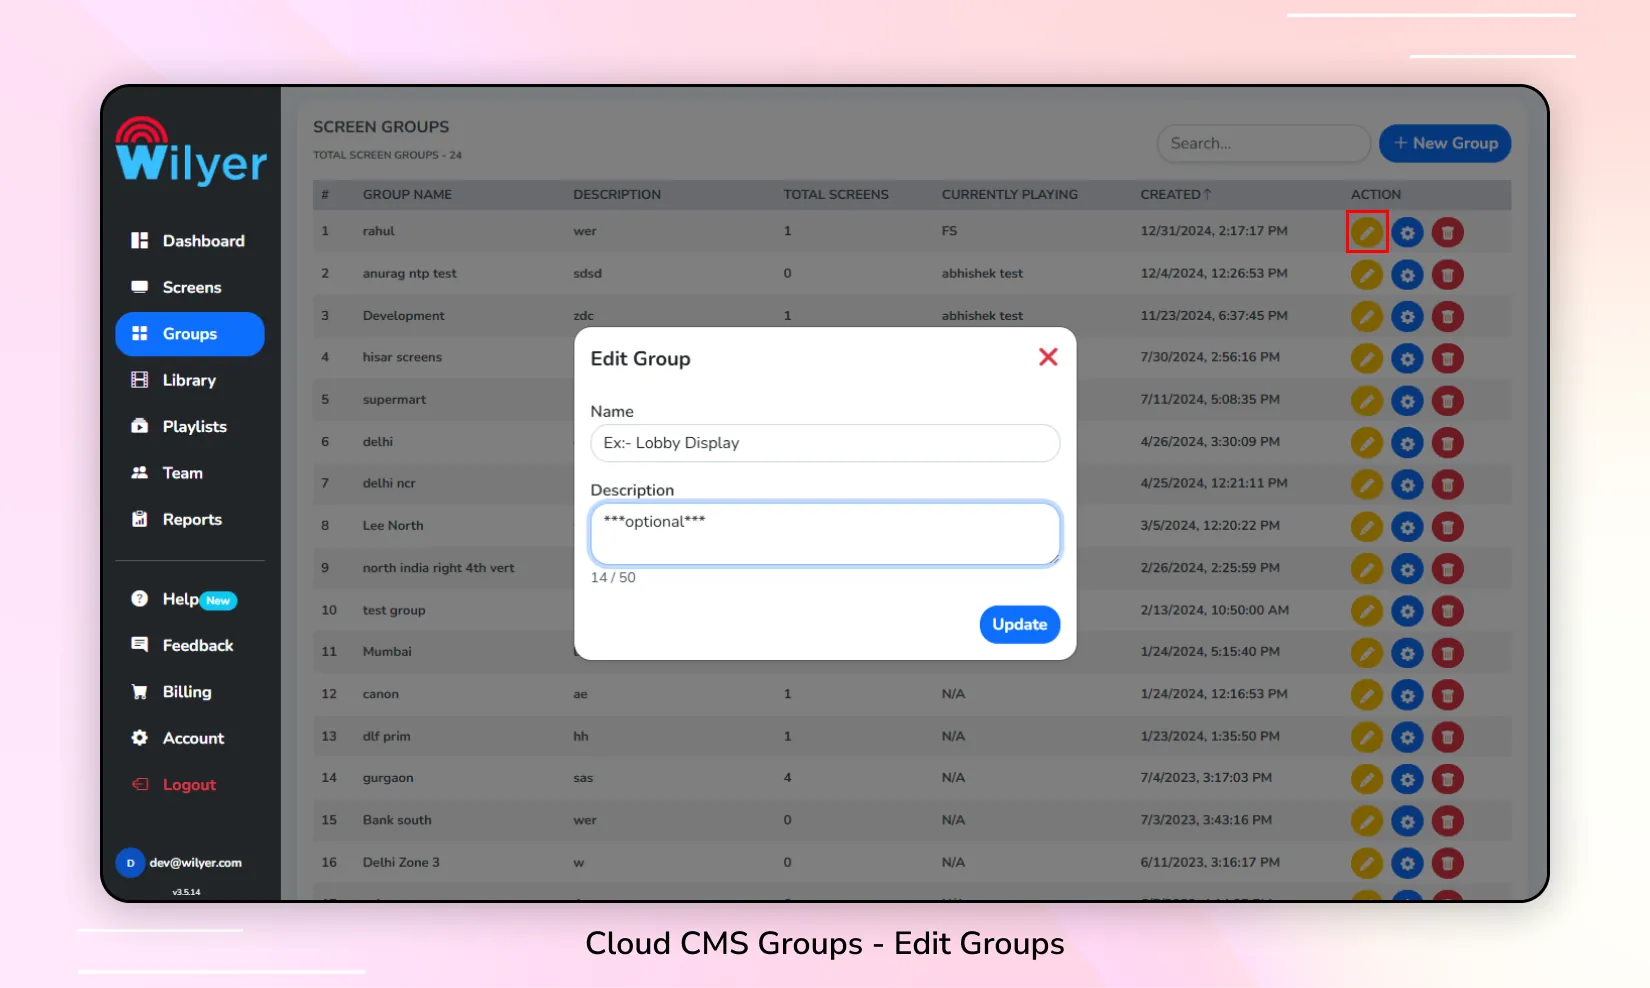The width and height of the screenshot is (1650, 988).
Task: Click 'Delhi Zone 3' group name
Action: point(401,862)
